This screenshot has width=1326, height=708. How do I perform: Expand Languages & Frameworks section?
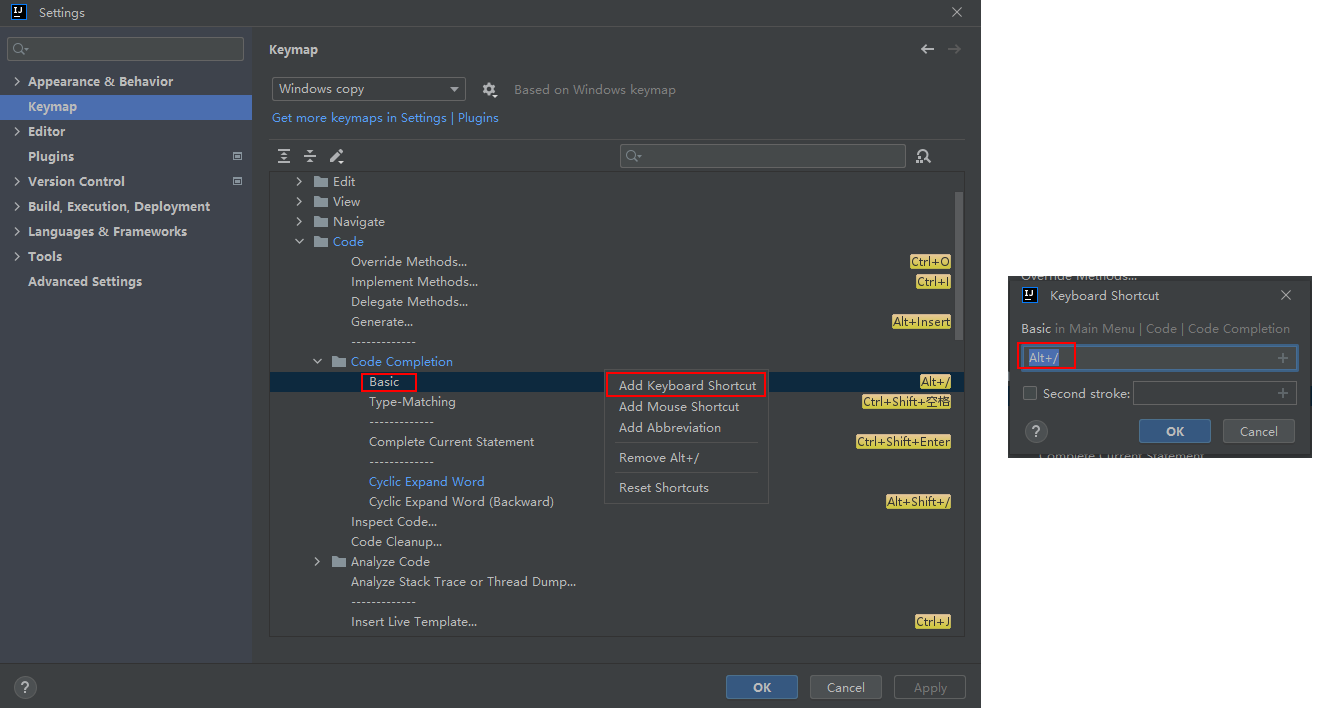[17, 231]
